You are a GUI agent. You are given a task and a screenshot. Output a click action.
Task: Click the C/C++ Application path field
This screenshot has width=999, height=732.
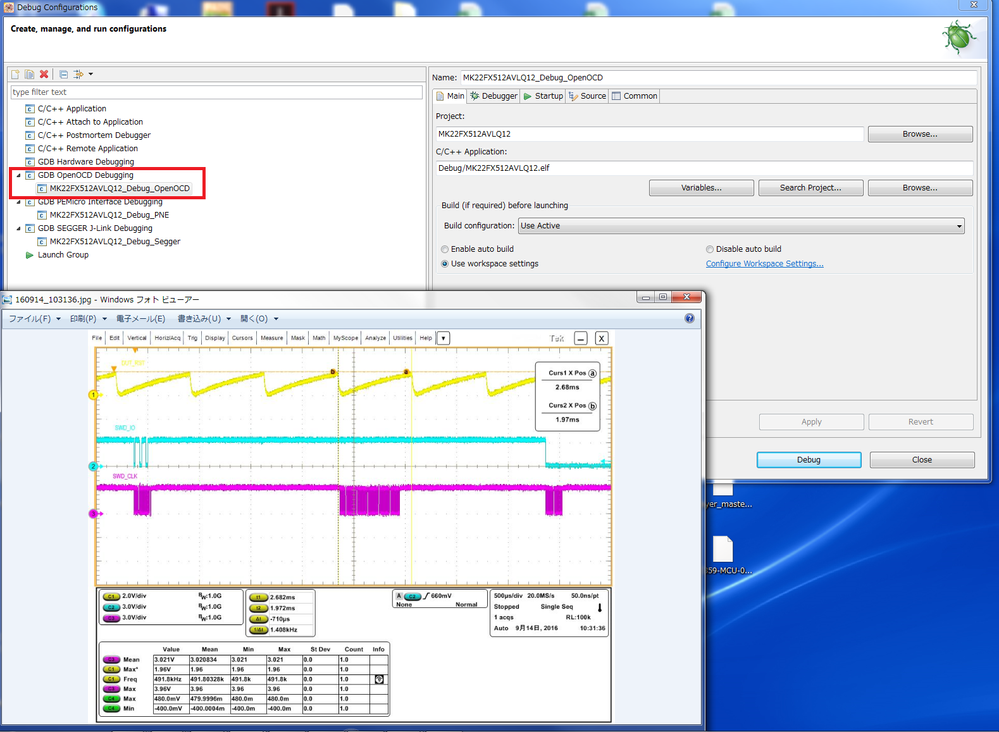tap(704, 168)
